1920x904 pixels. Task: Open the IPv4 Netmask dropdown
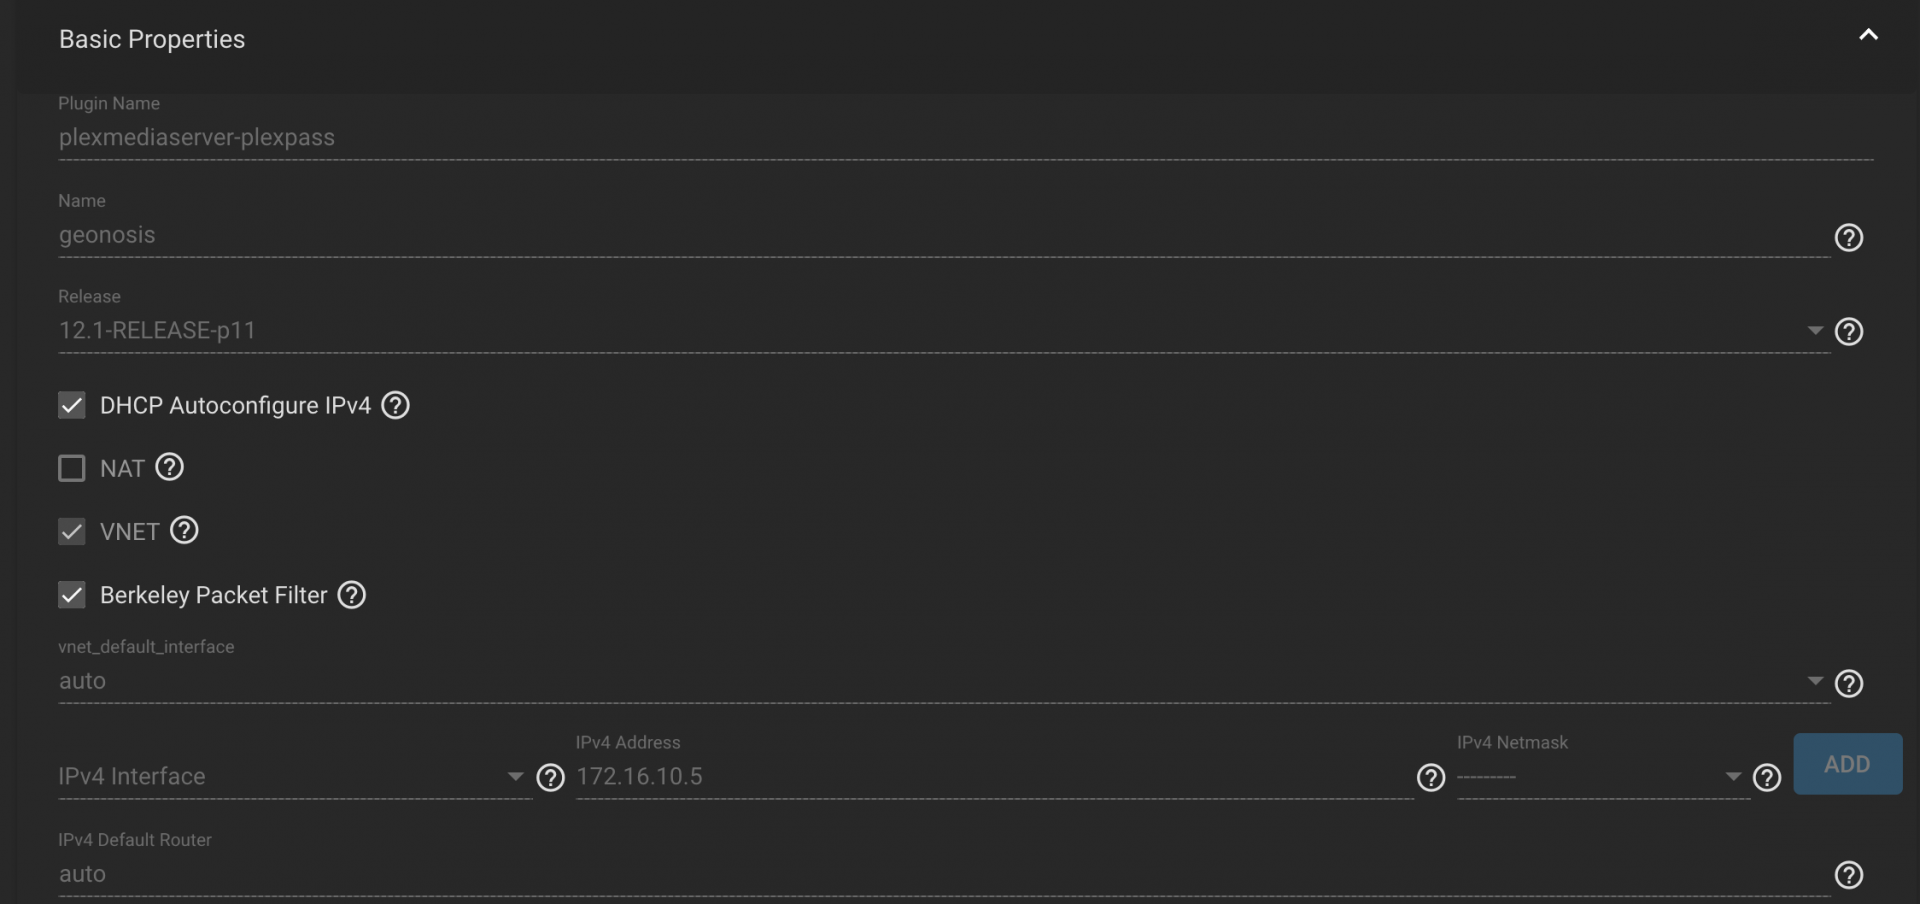(x=1603, y=777)
